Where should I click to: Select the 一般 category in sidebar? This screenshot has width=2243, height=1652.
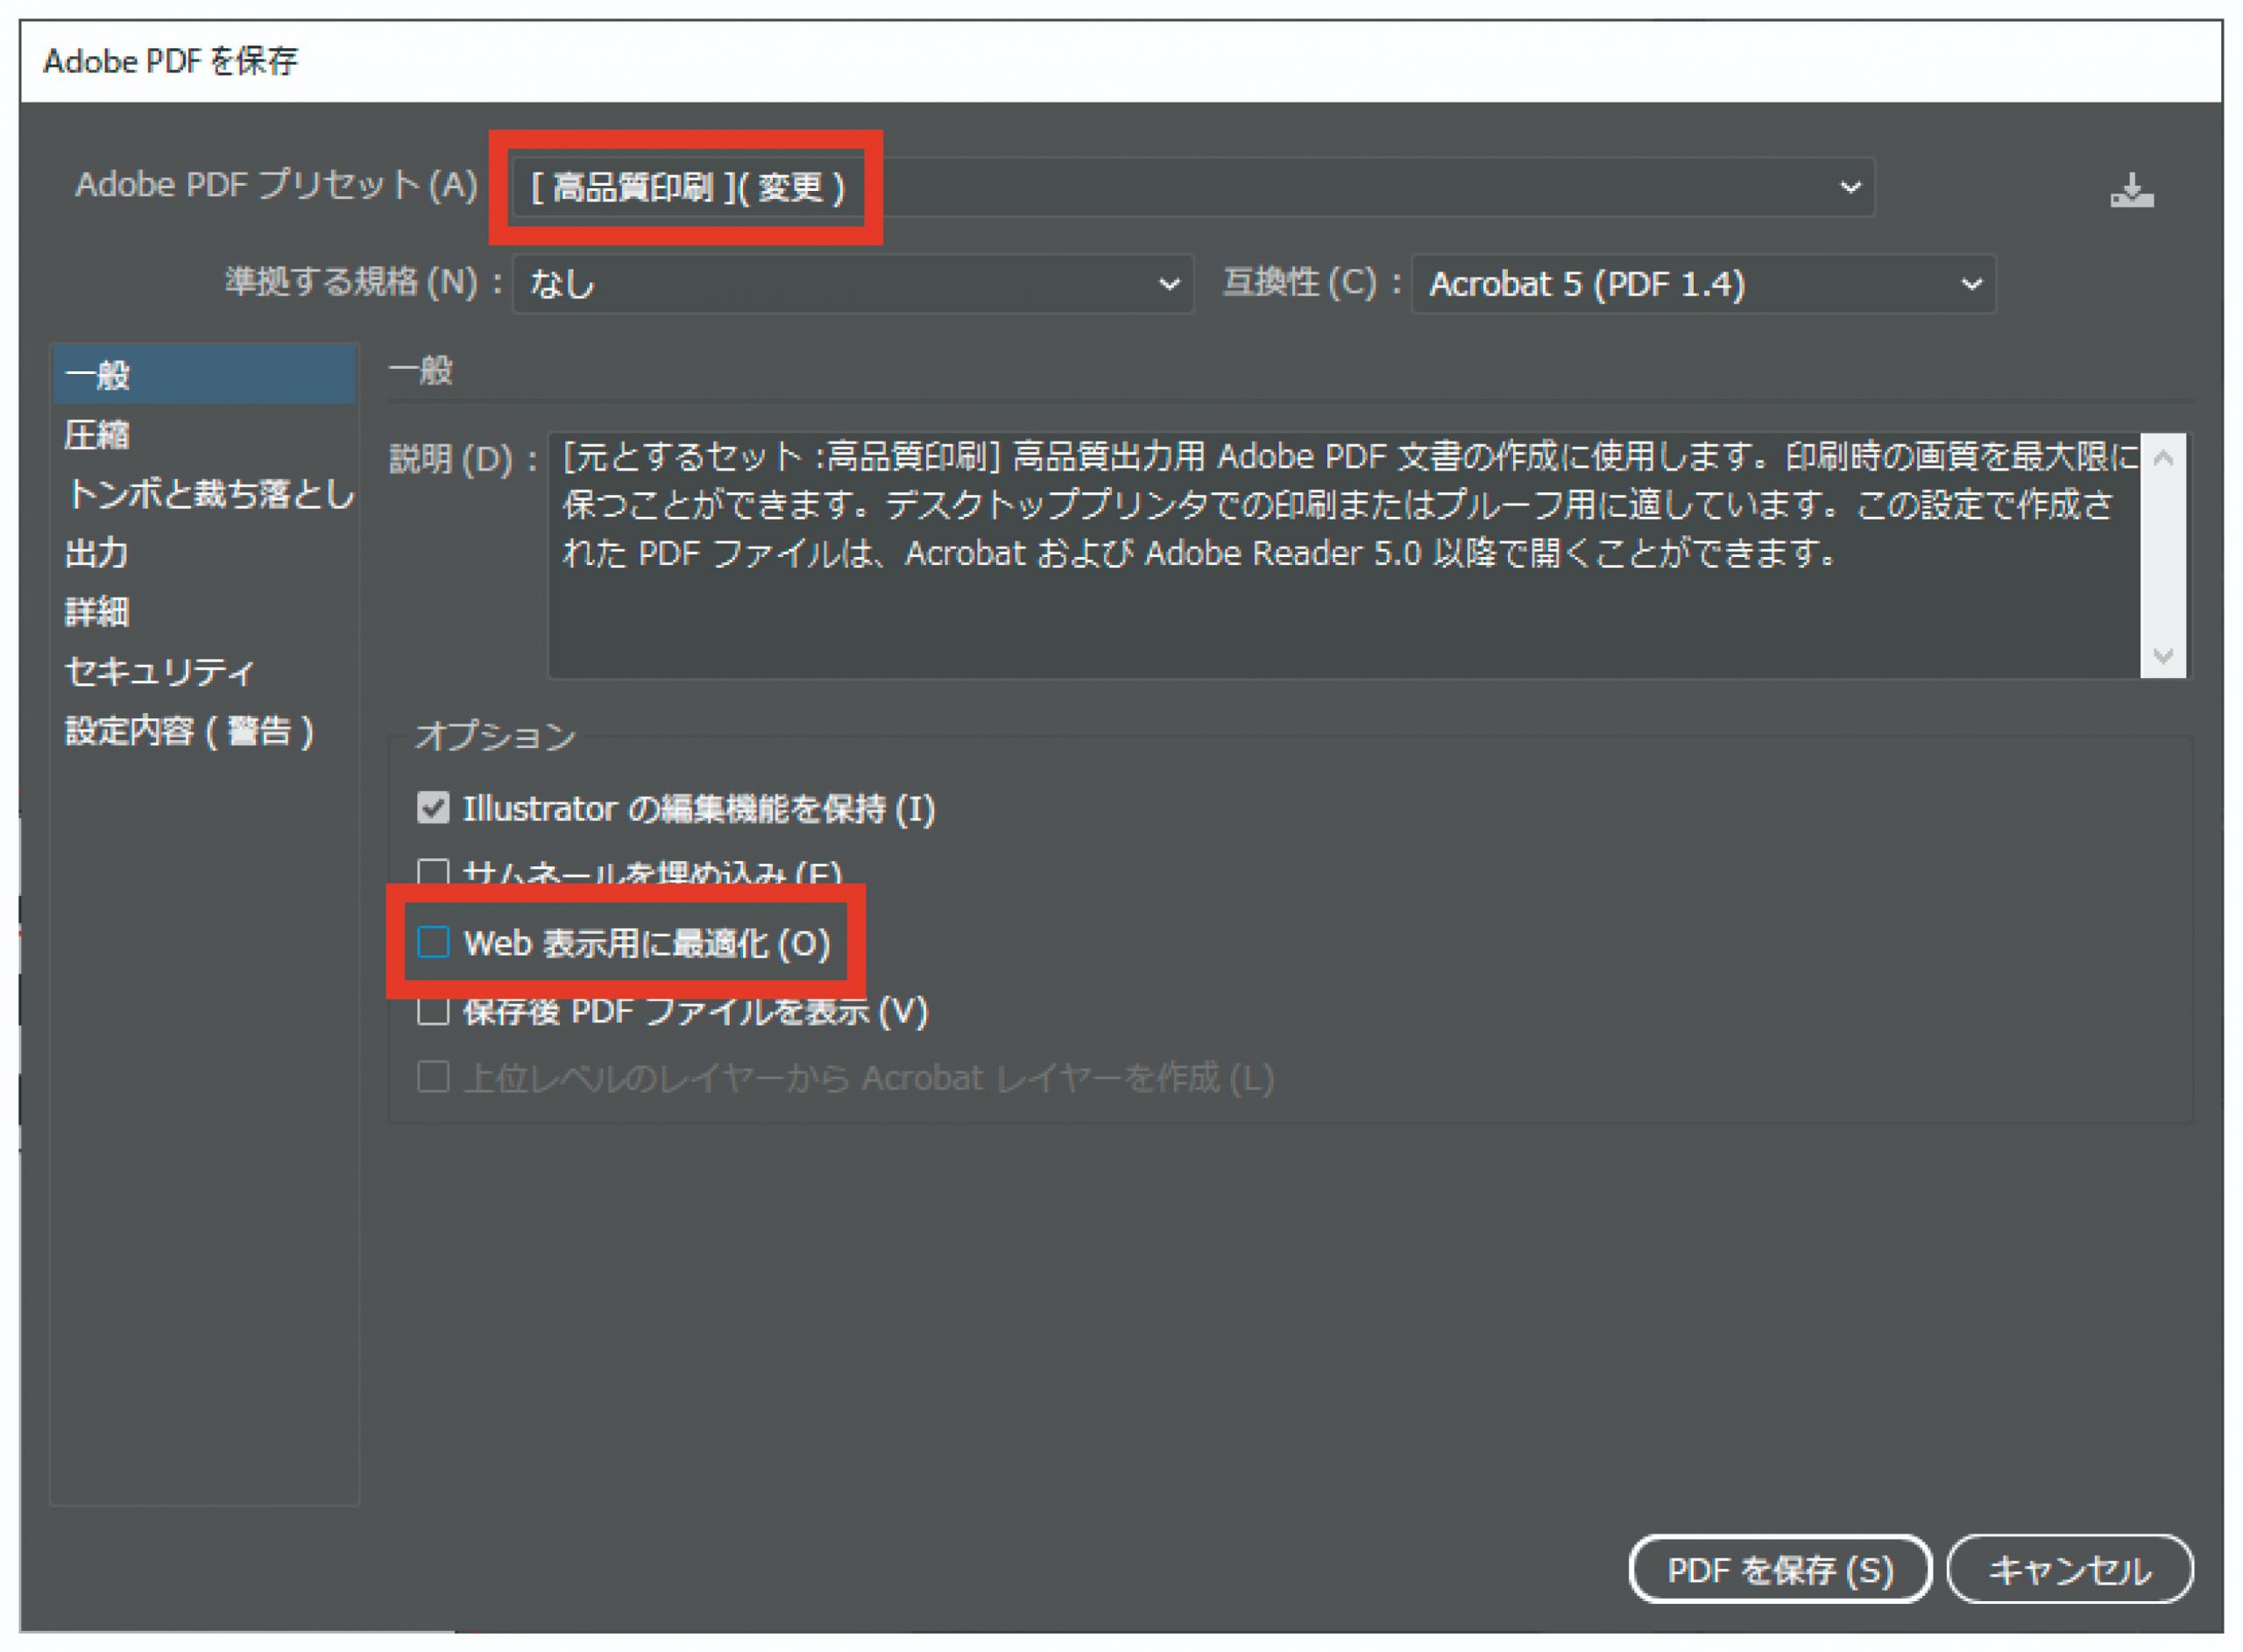[204, 375]
